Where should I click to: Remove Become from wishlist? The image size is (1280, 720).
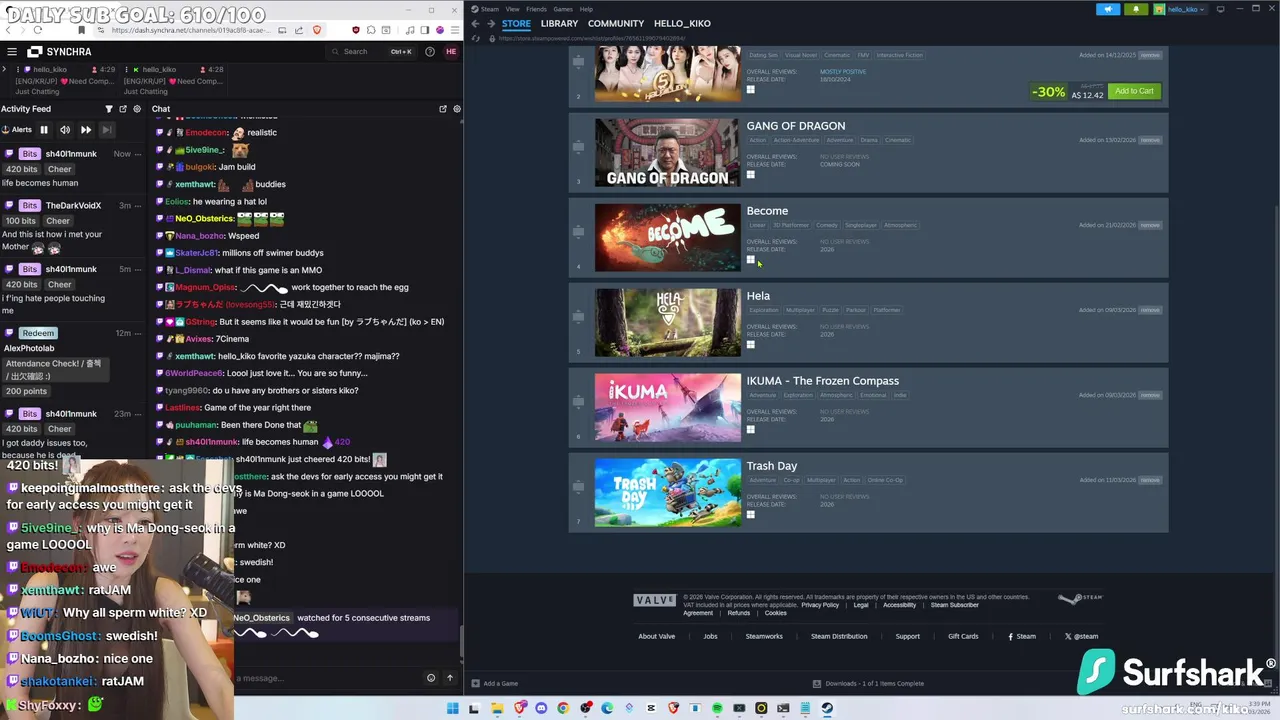pos(1150,225)
